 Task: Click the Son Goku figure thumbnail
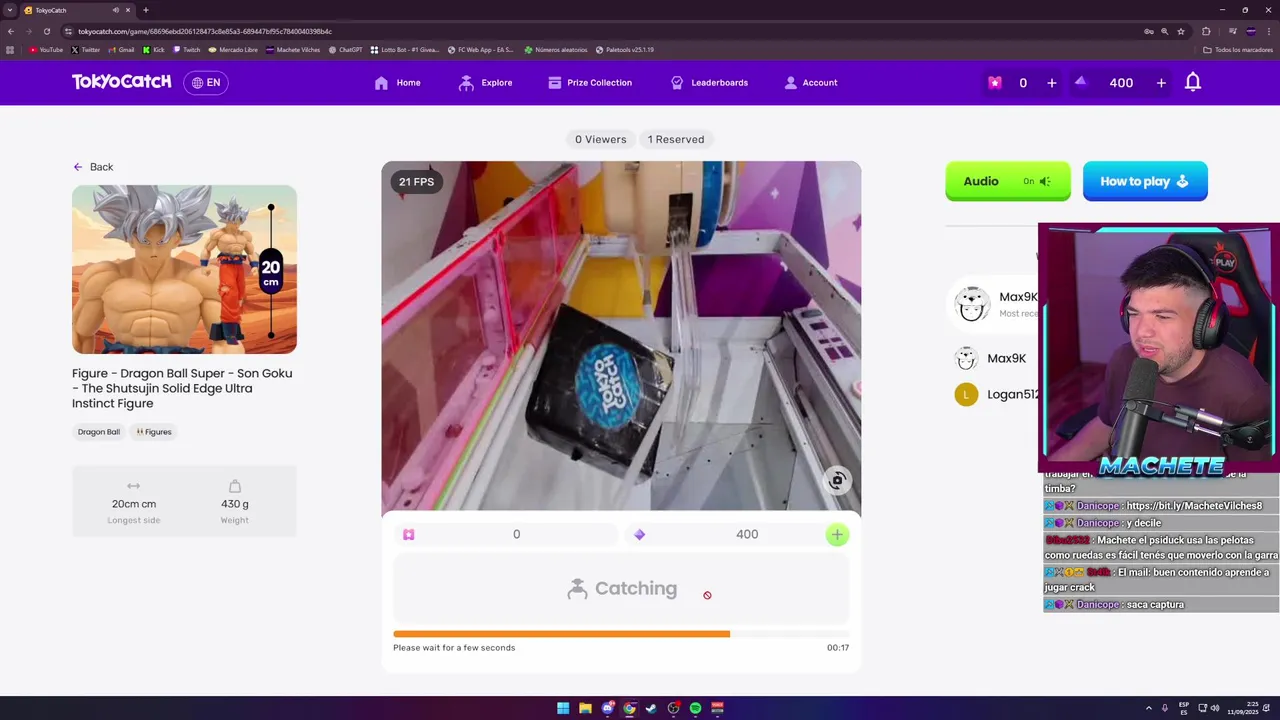(184, 269)
